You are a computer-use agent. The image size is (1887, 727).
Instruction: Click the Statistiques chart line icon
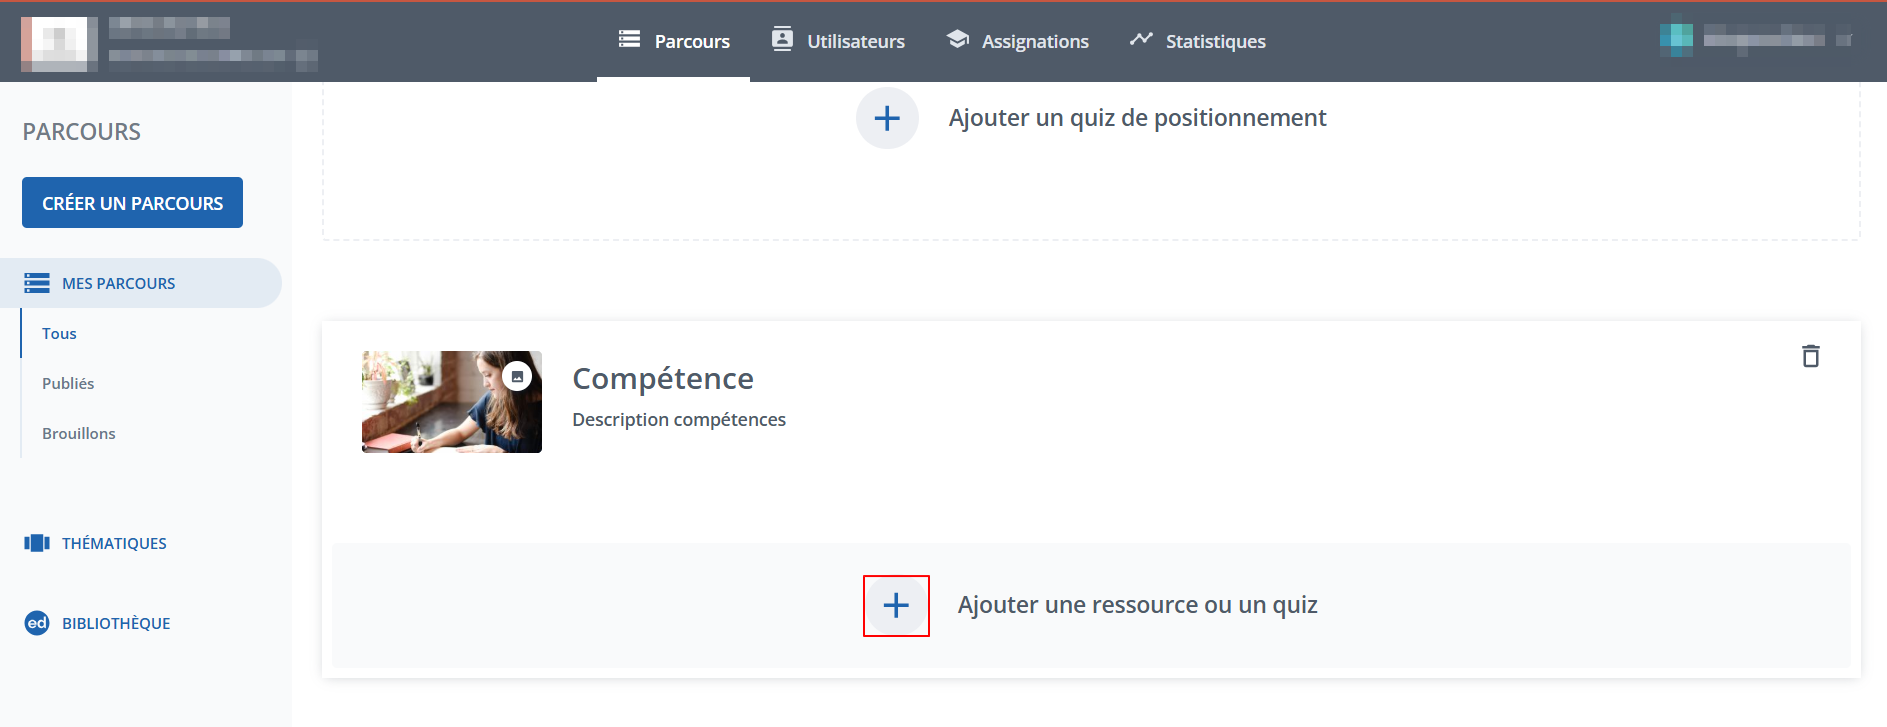1141,39
